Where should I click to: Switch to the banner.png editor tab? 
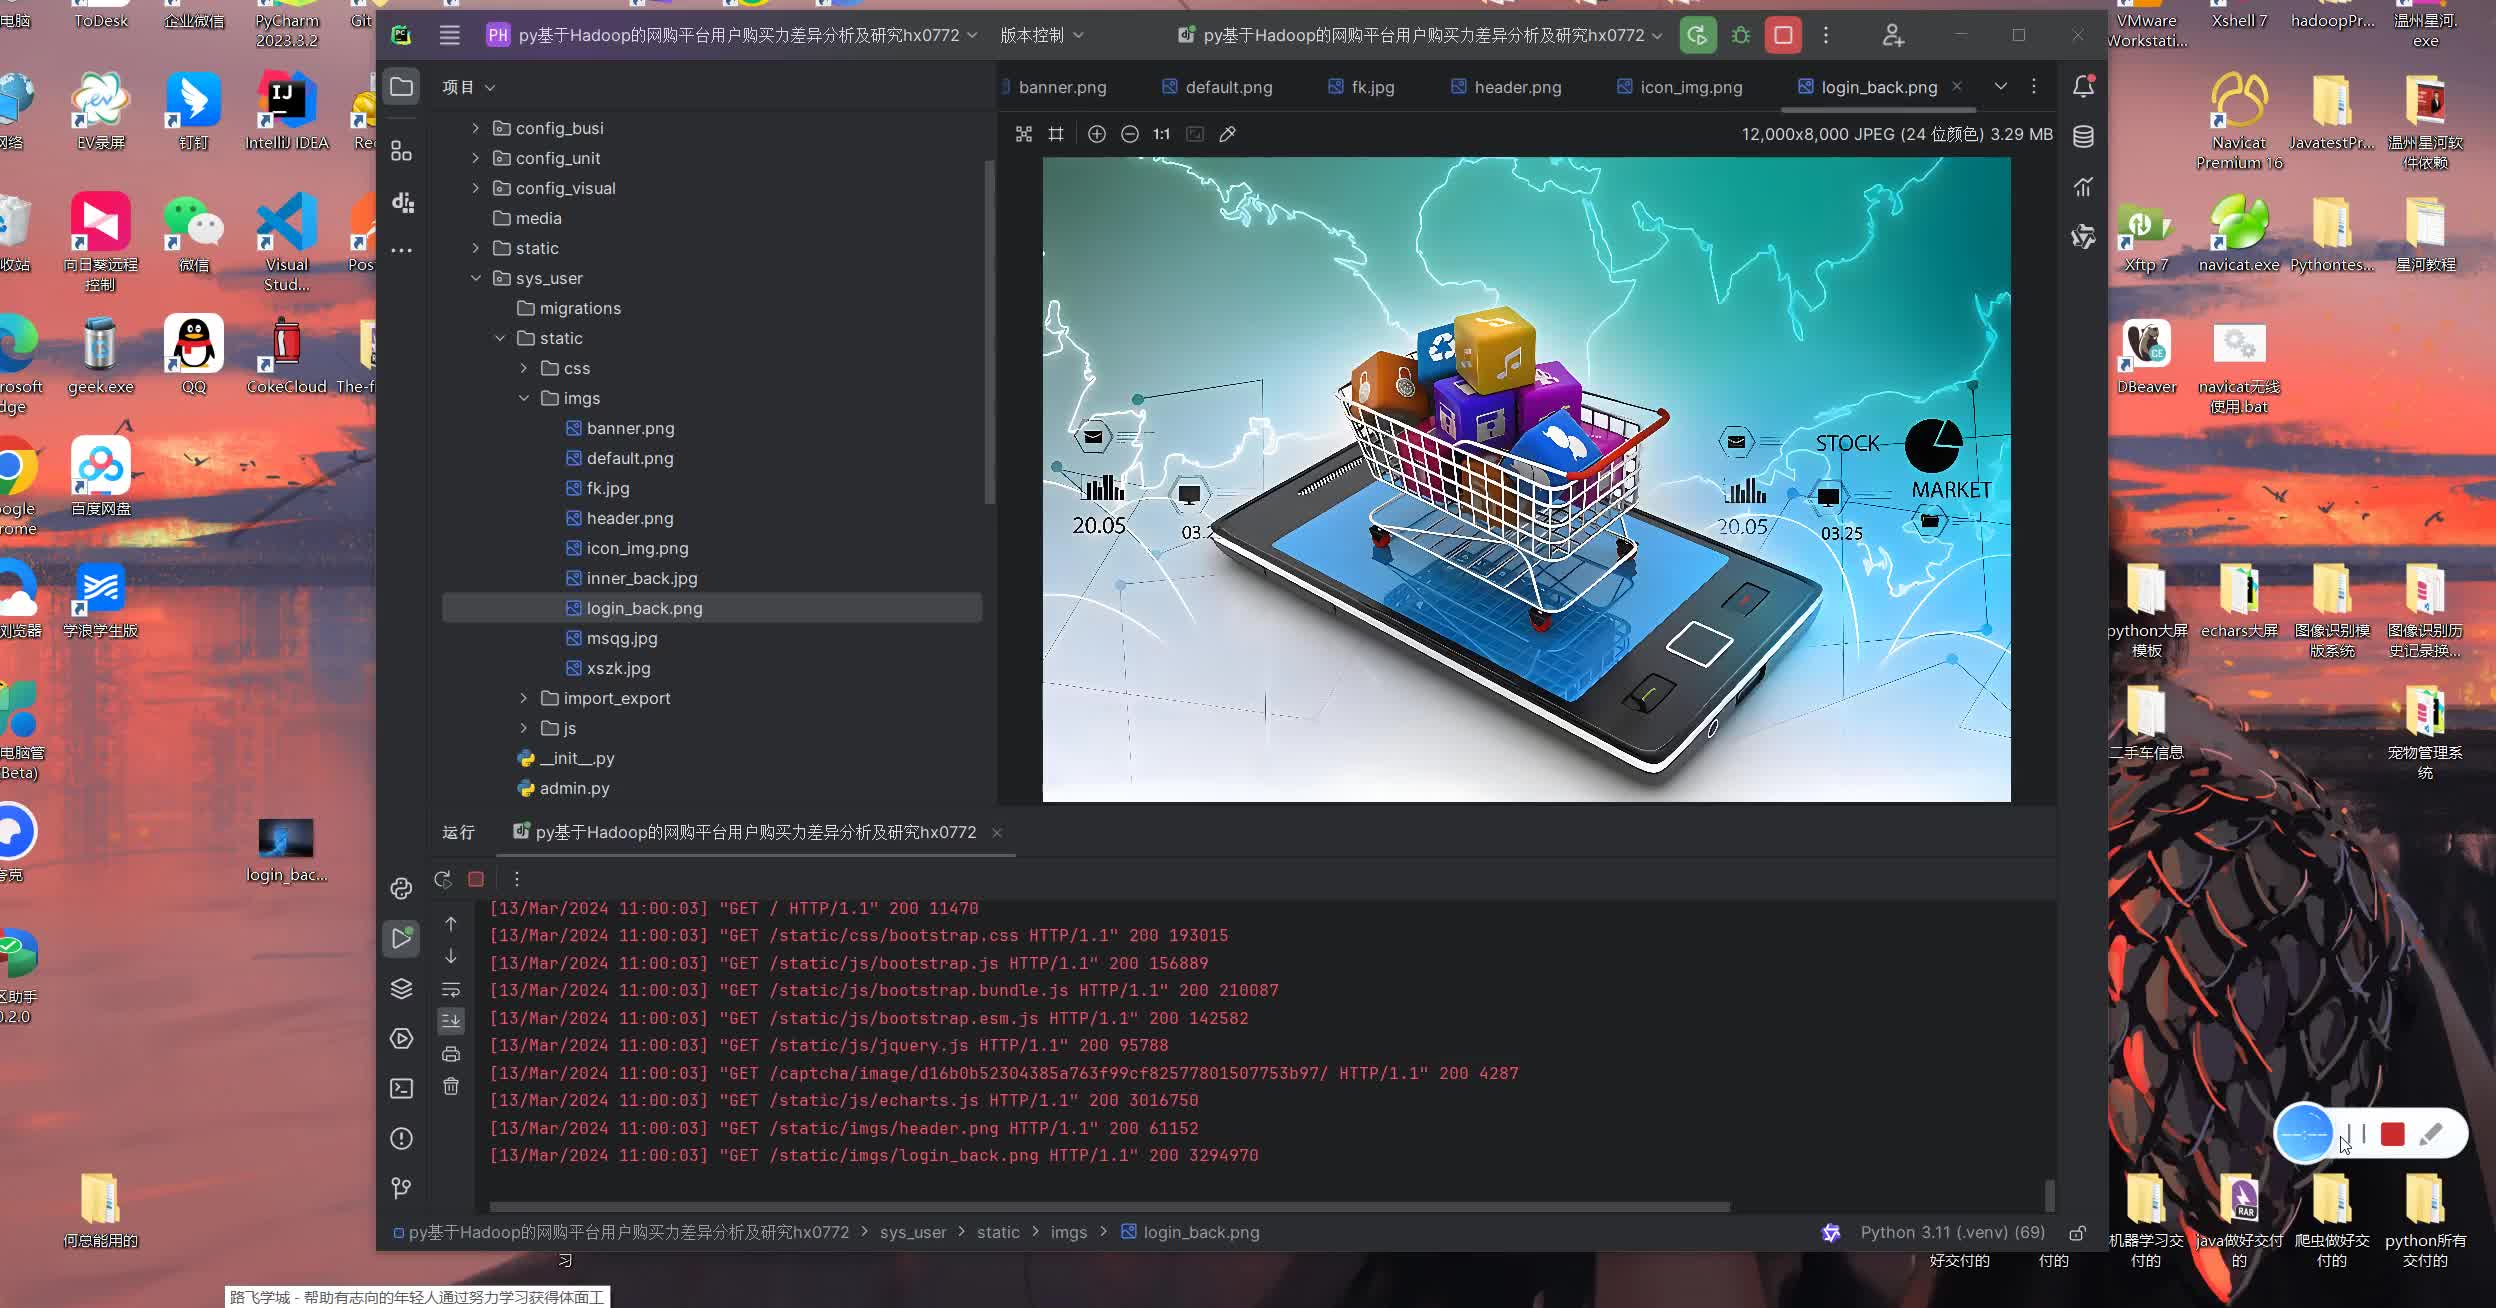[x=1061, y=87]
